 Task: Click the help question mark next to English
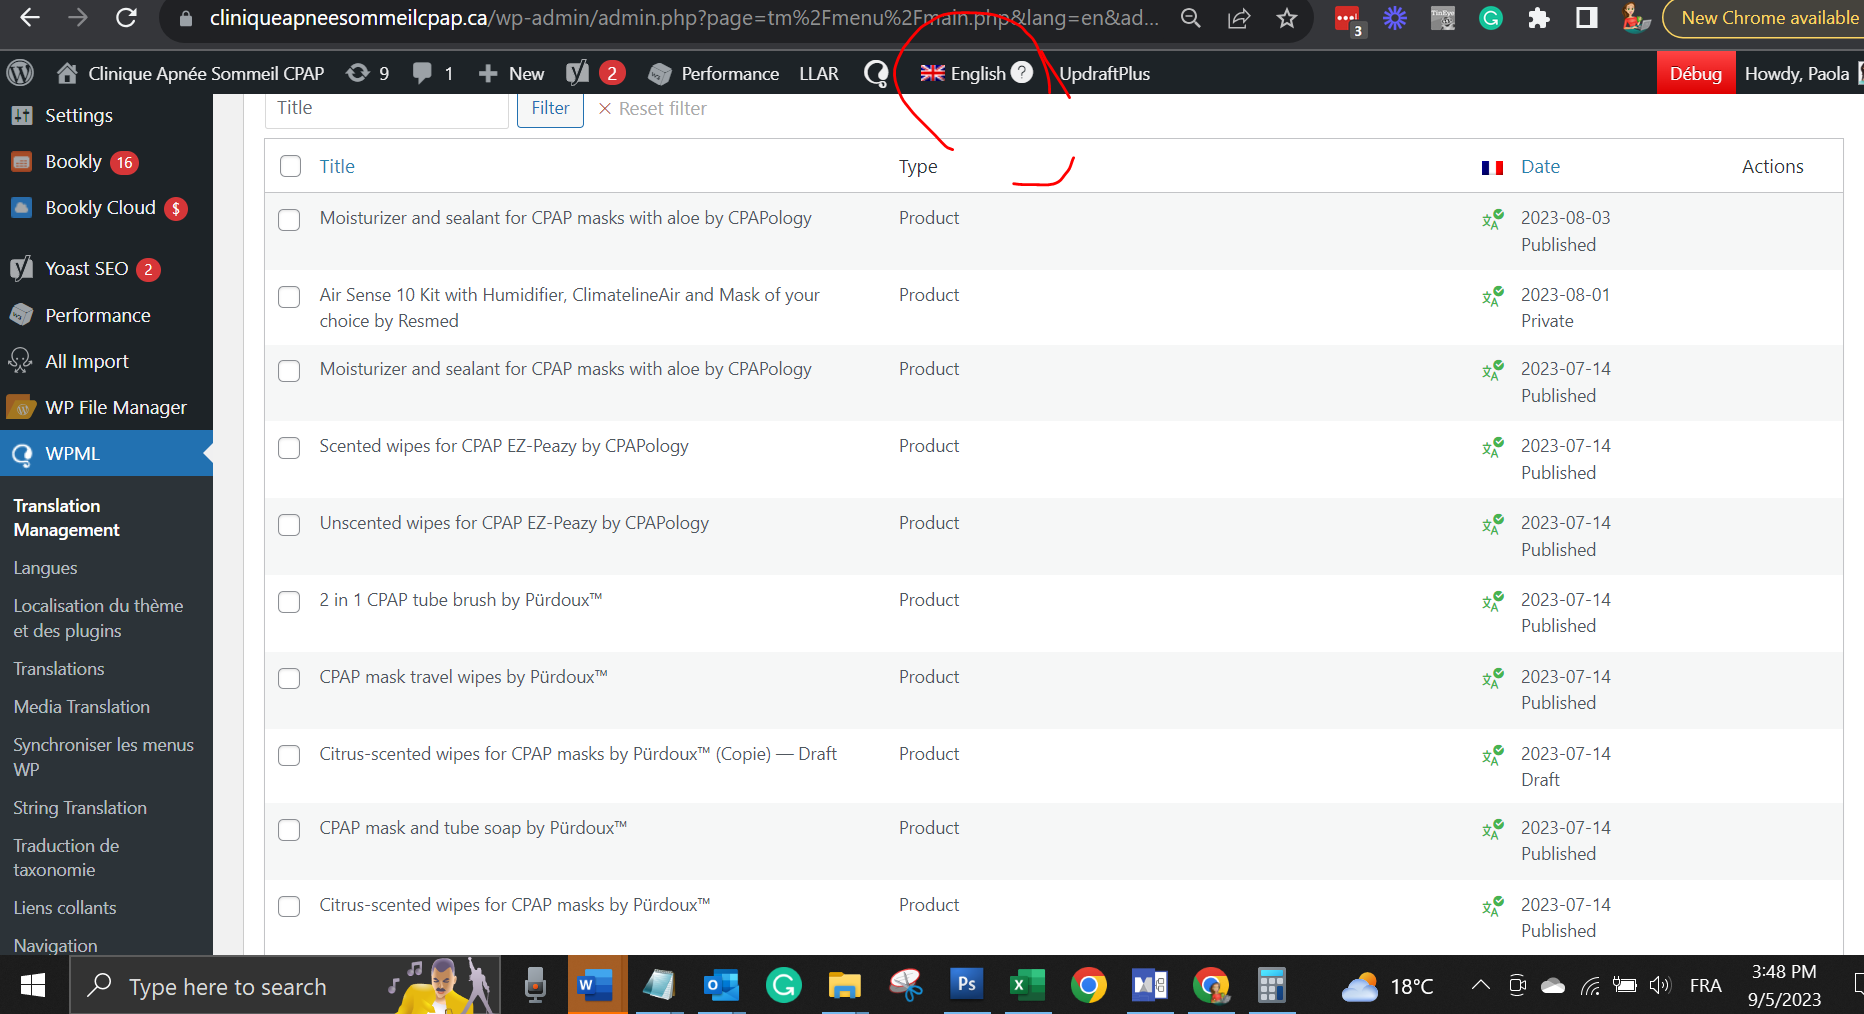pos(1022,72)
